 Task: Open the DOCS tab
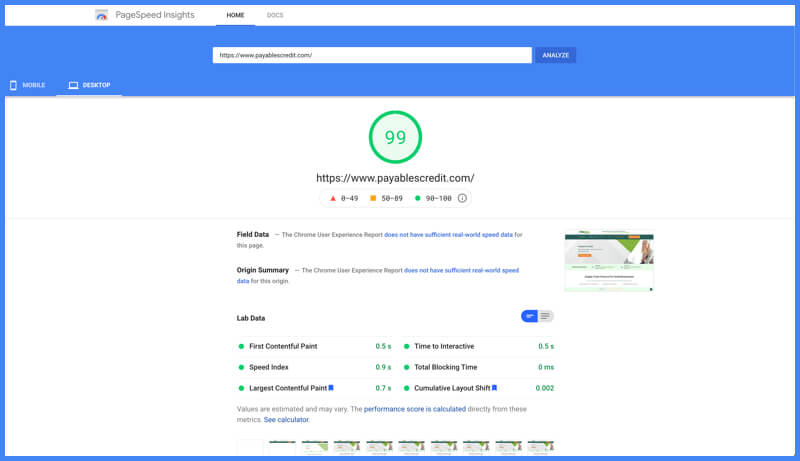tap(275, 15)
